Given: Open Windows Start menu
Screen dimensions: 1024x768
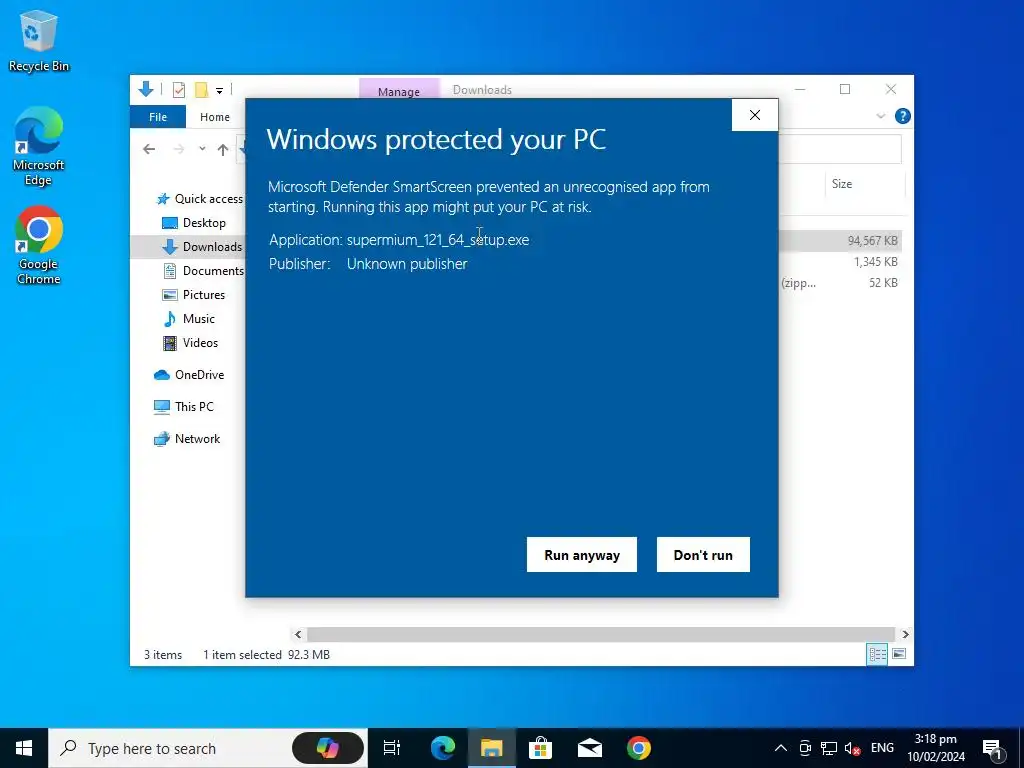Looking at the screenshot, I should click(24, 748).
